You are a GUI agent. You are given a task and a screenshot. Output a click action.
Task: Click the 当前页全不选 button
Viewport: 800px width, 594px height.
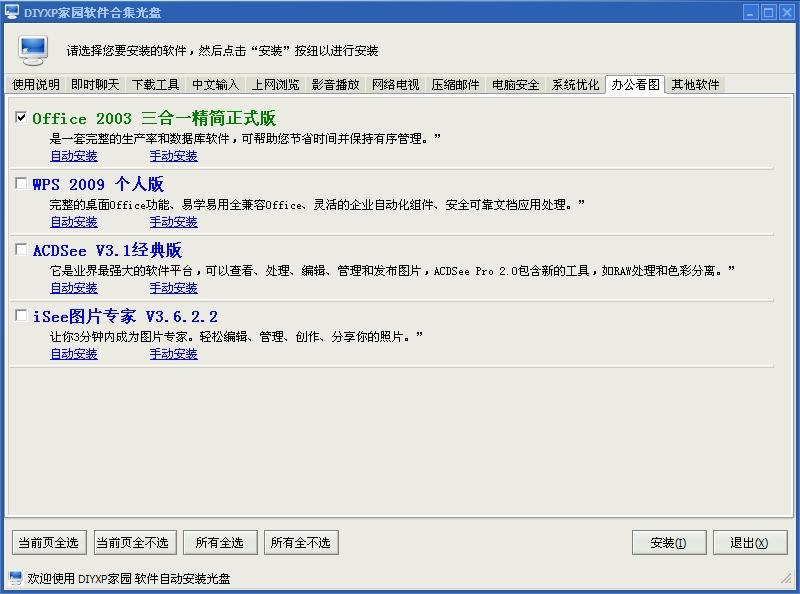[135, 542]
